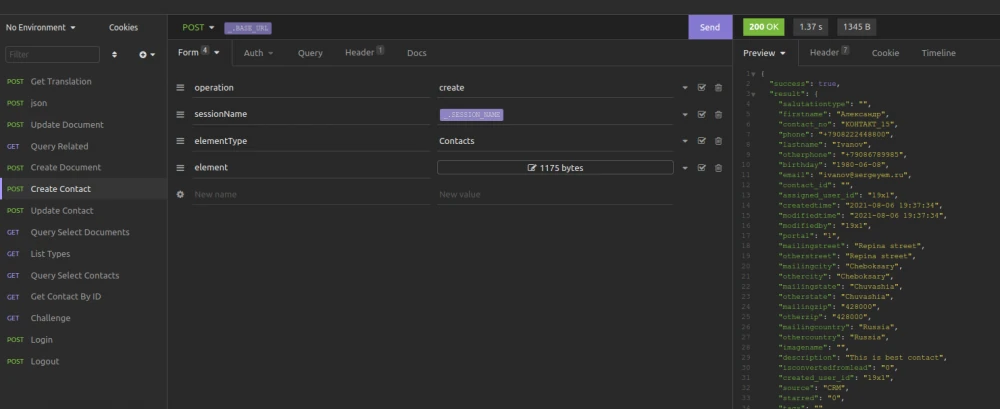Screen dimensions: 1000x409
Task: Click the Send request button
Action: point(710,27)
